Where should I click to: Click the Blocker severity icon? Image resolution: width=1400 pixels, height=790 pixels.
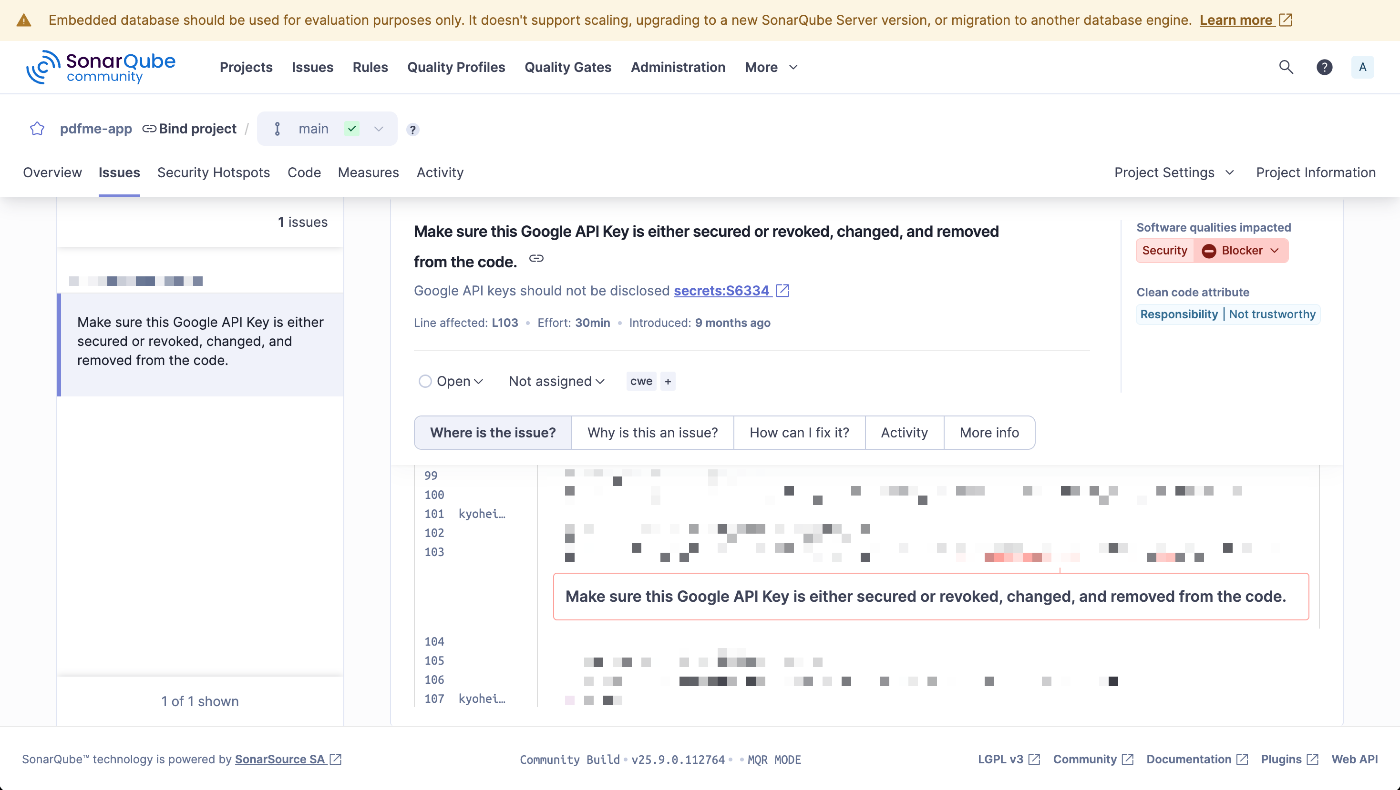pos(1209,251)
